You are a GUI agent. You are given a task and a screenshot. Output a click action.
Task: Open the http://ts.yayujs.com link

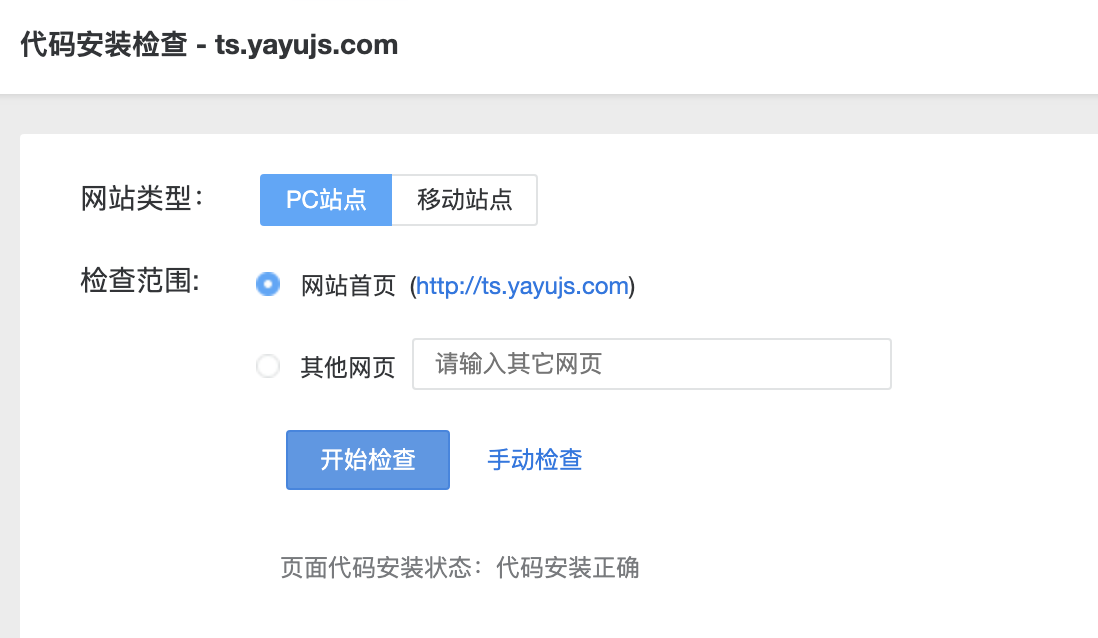click(522, 286)
